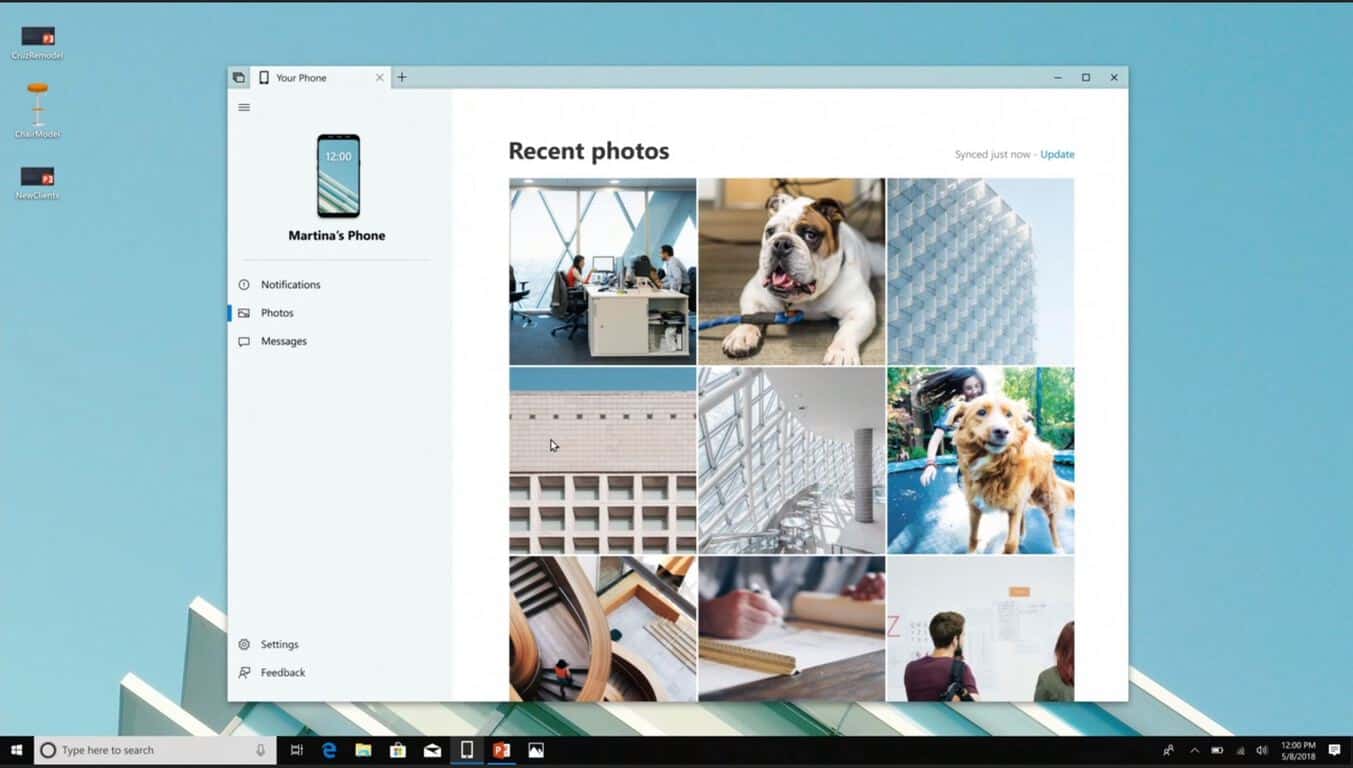Click the Update link
The height and width of the screenshot is (768, 1353).
pos(1057,154)
